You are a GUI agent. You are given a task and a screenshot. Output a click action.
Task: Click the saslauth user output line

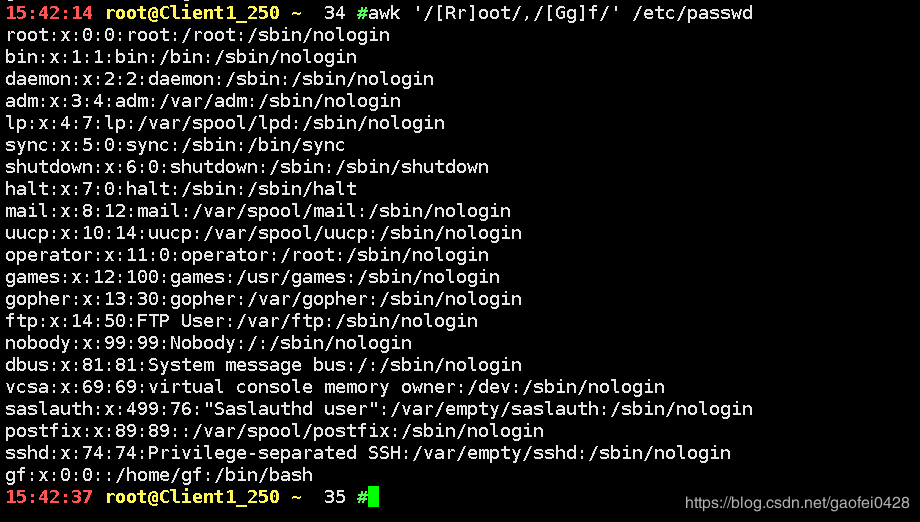point(379,409)
